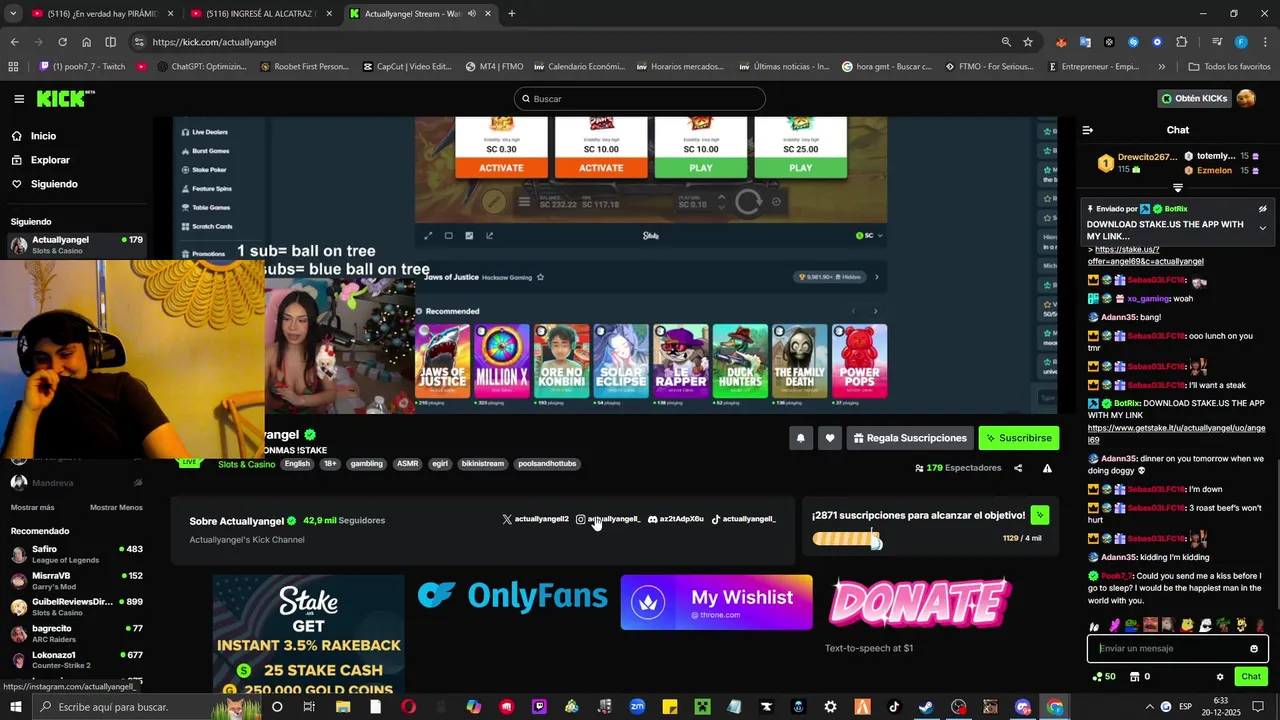Share the stream with share icon
1280x720 pixels.
click(x=1018, y=468)
